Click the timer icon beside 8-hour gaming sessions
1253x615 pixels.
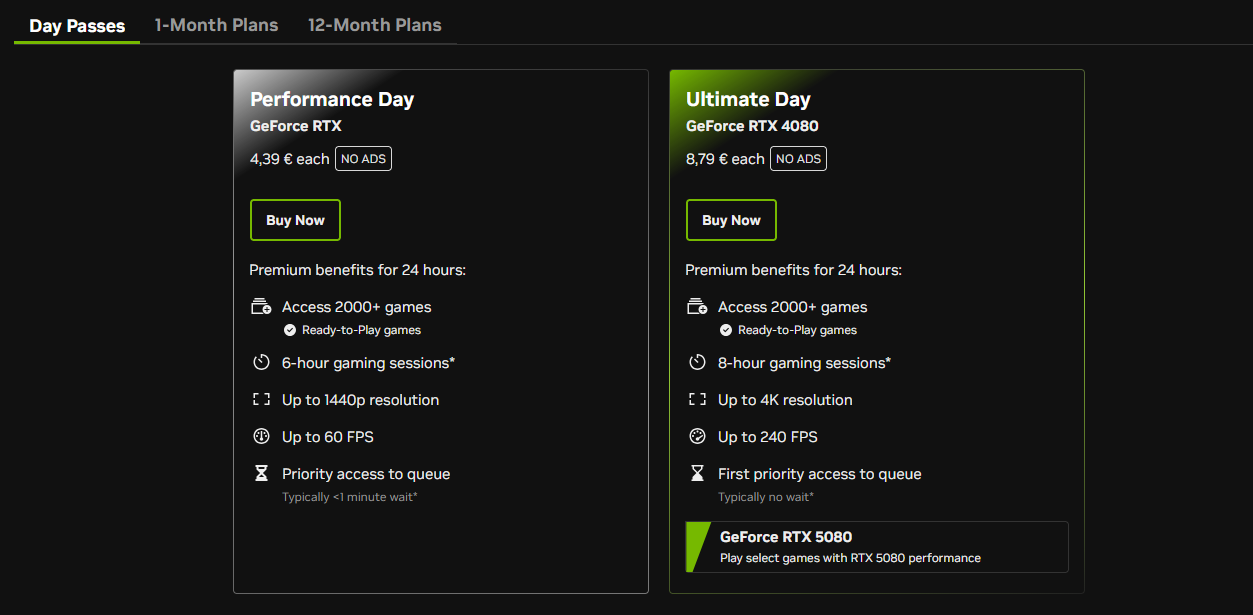(x=697, y=363)
